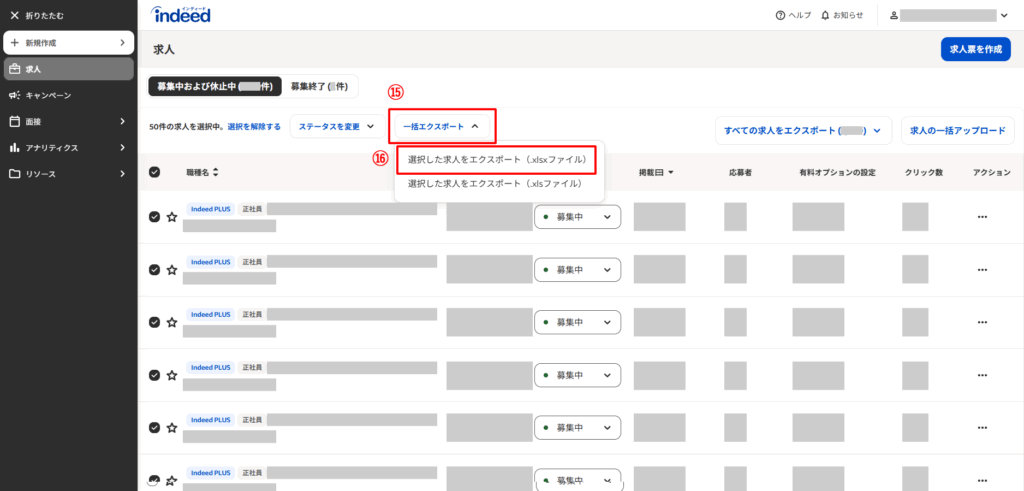Screen dimensions: 1024x491
Task: Switch to 募集終了 tab
Action: [319, 87]
